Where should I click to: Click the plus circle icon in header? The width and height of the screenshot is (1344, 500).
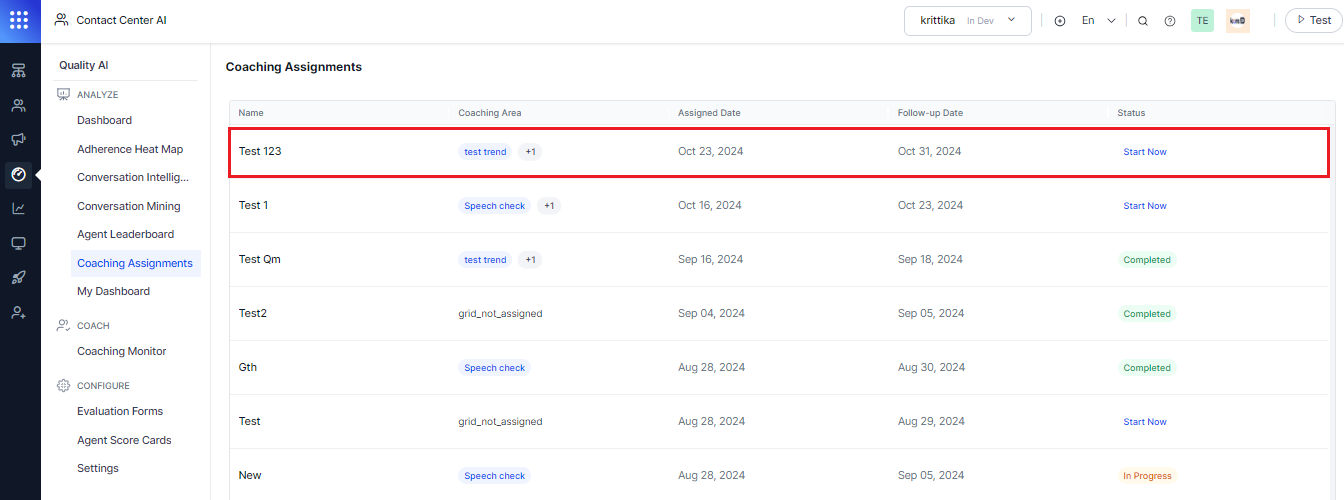[x=1060, y=20]
